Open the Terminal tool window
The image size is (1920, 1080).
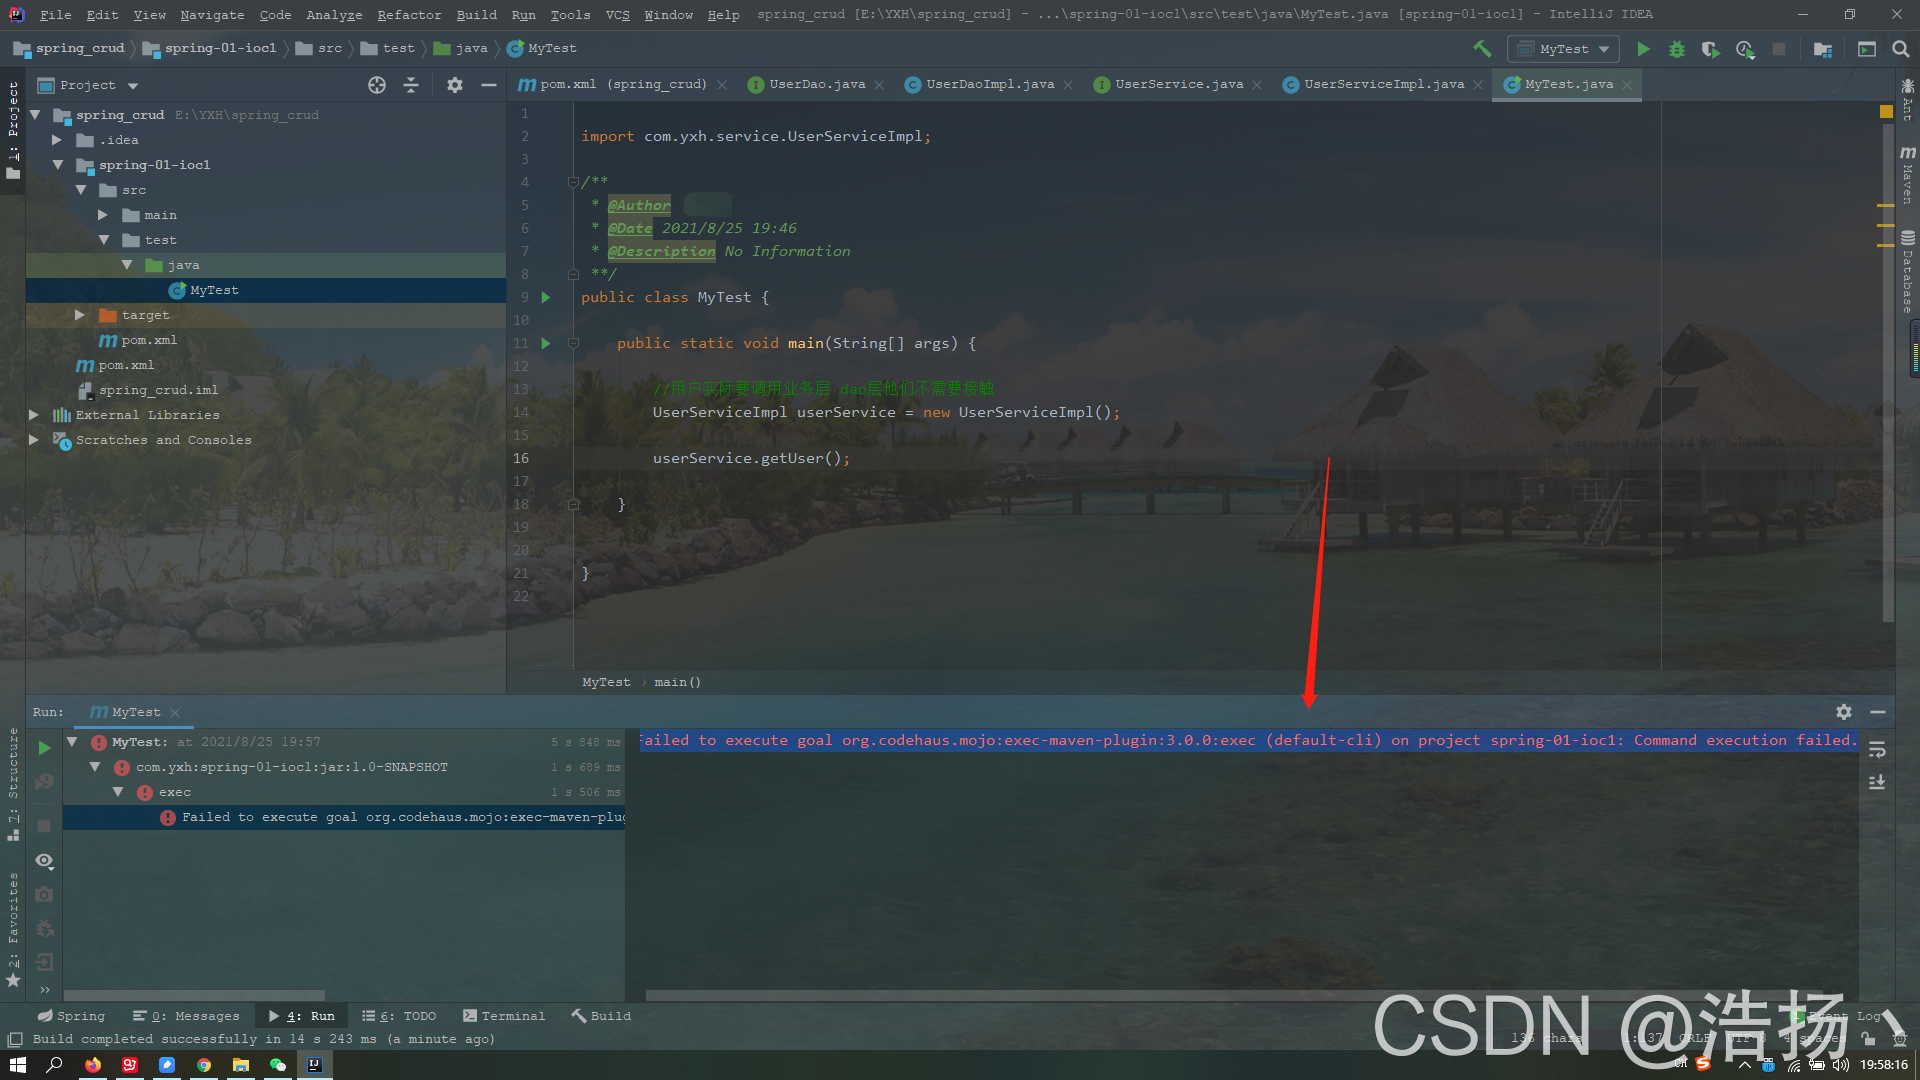pyautogui.click(x=504, y=1016)
